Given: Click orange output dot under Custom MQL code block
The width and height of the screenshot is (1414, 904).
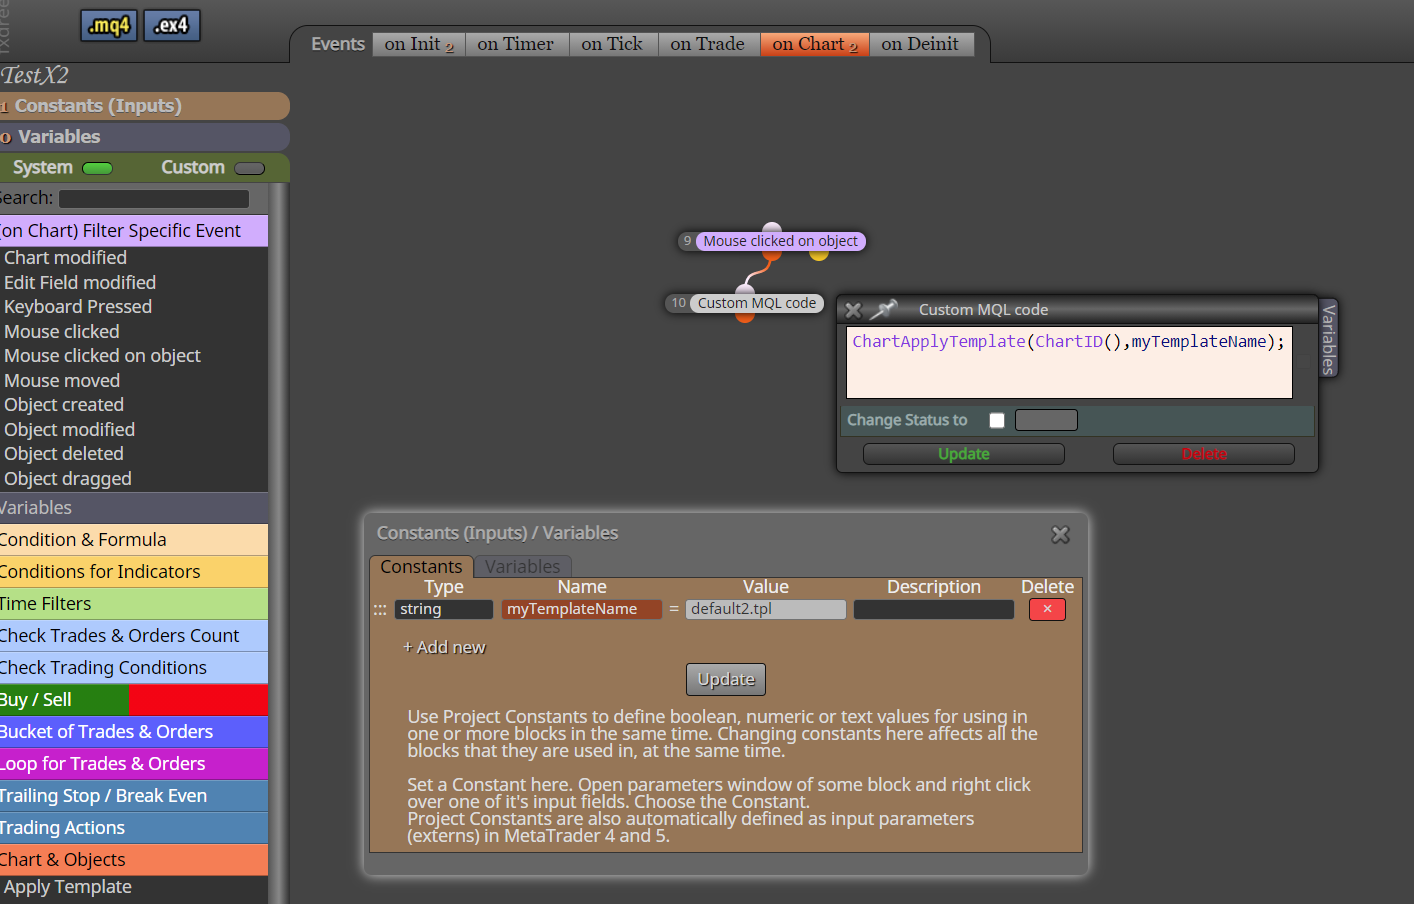Looking at the screenshot, I should point(745,317).
